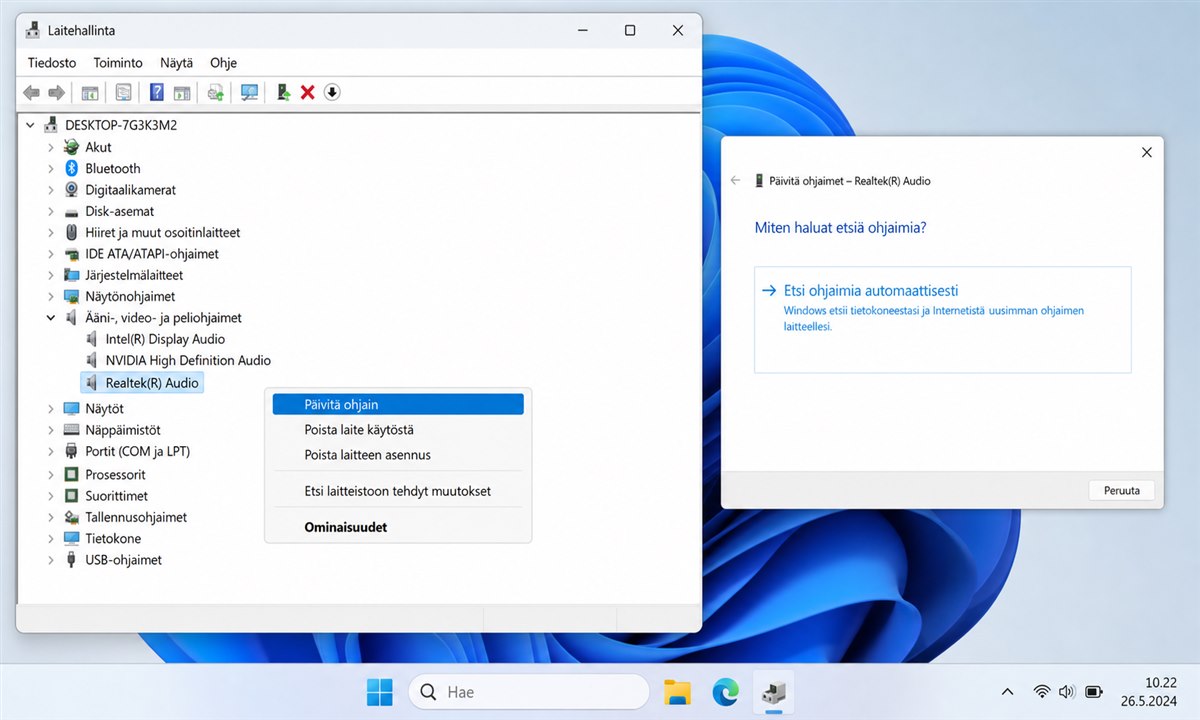Open the Näytä menu
Screen dimensions: 1200x720
[x=177, y=62]
